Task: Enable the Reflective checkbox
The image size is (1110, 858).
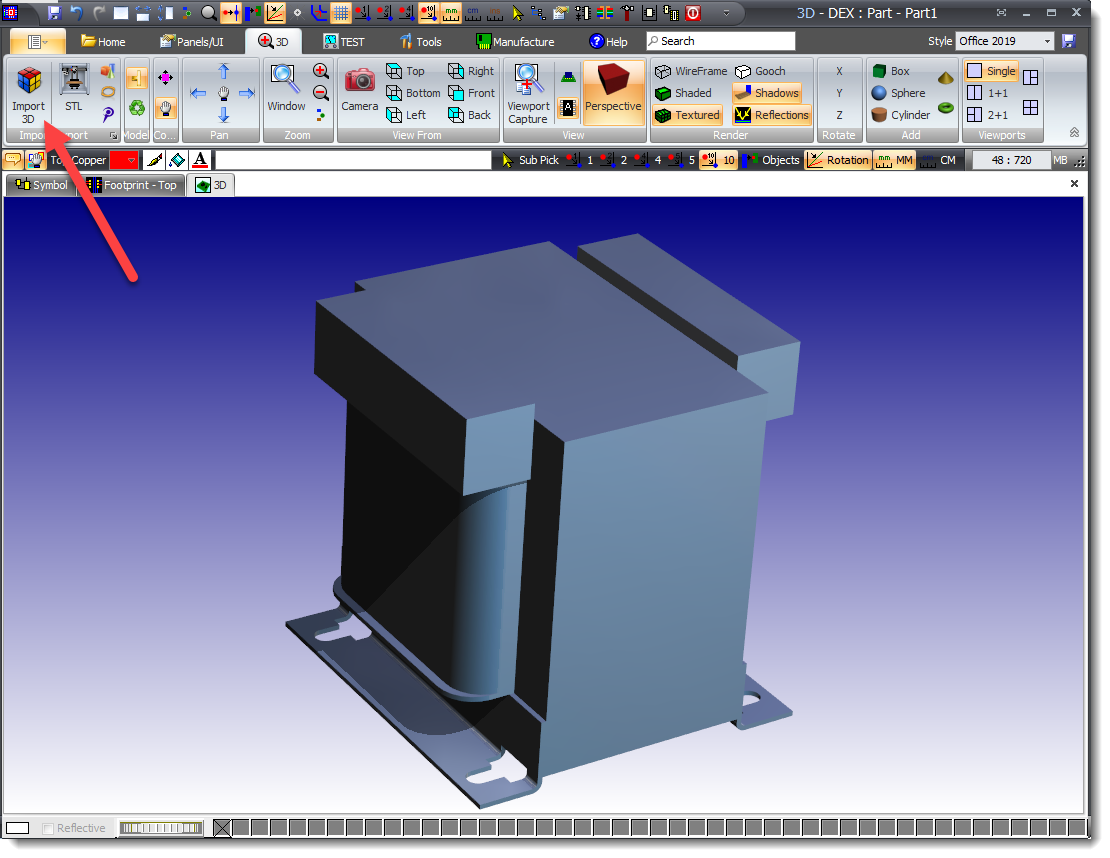Action: pos(48,828)
